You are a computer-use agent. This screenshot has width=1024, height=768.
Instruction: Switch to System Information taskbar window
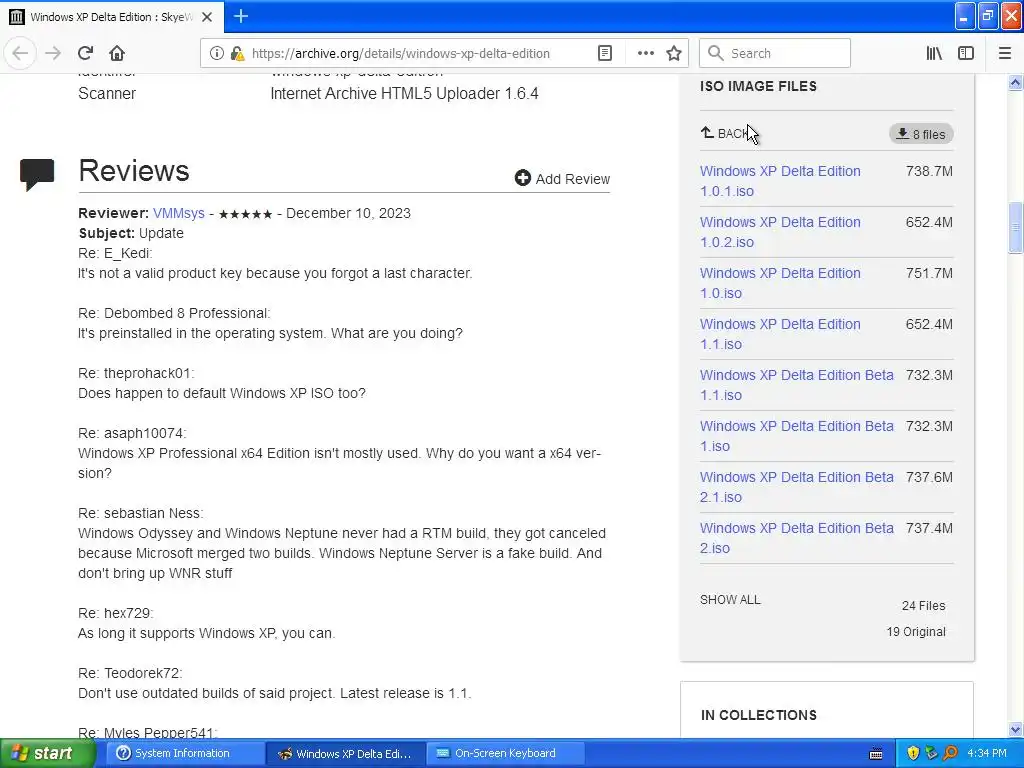[183, 753]
